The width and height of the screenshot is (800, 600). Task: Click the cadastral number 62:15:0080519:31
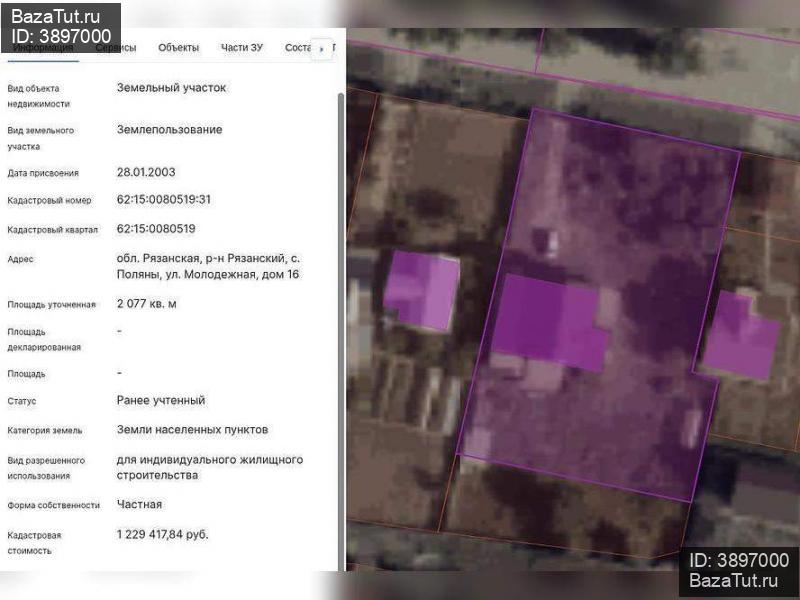tap(163, 199)
